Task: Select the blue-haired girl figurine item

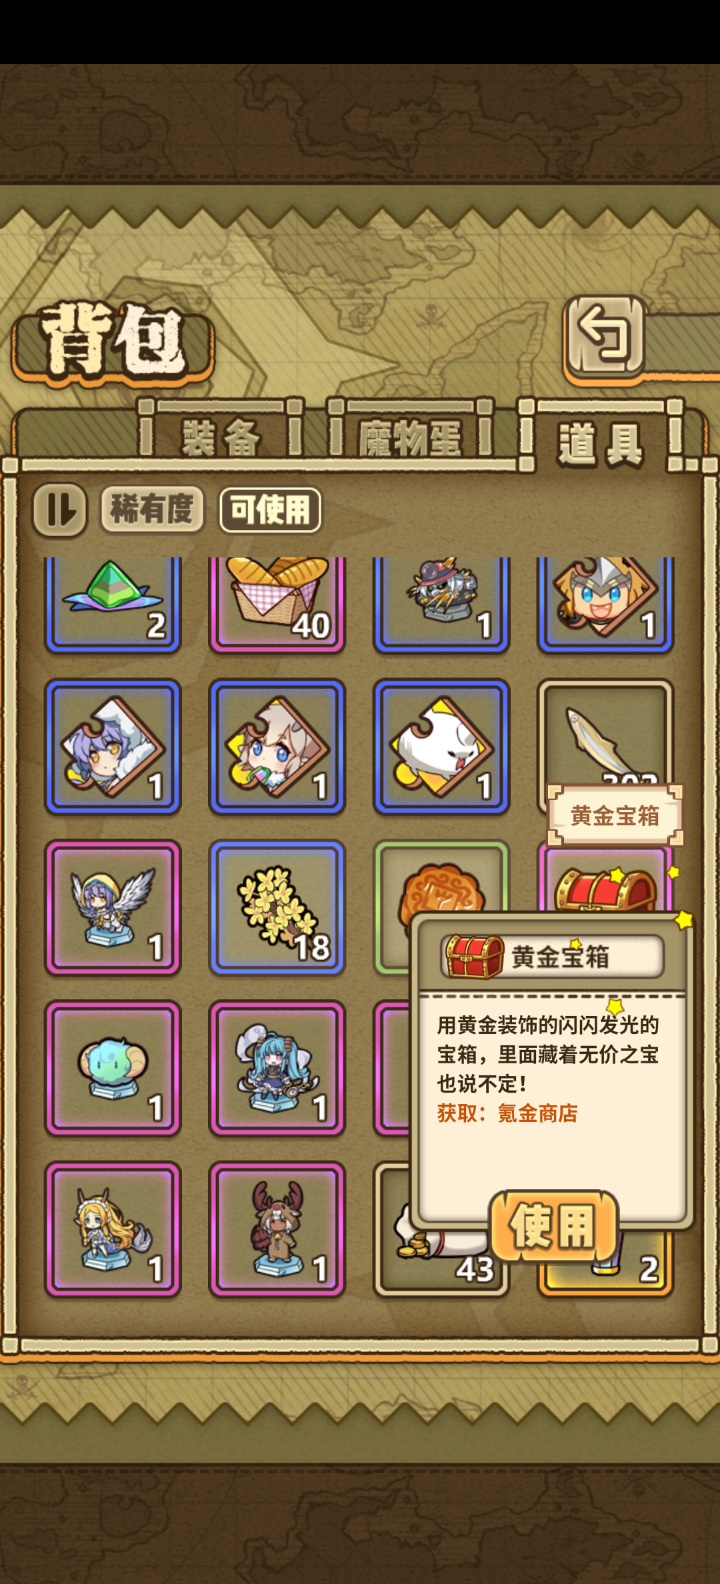Action: click(x=277, y=1069)
